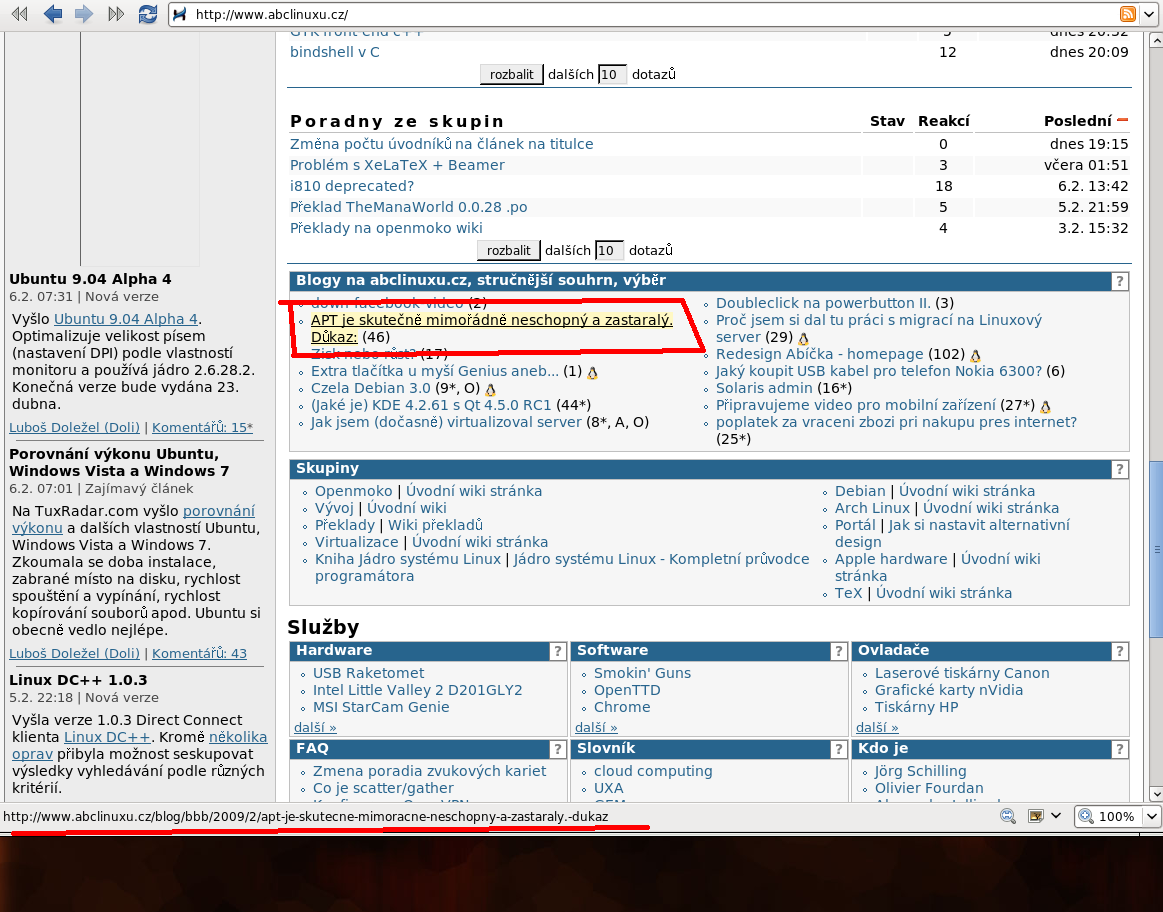Open the 100% zoom level dropdown
The width and height of the screenshot is (1163, 912).
coord(1151,816)
